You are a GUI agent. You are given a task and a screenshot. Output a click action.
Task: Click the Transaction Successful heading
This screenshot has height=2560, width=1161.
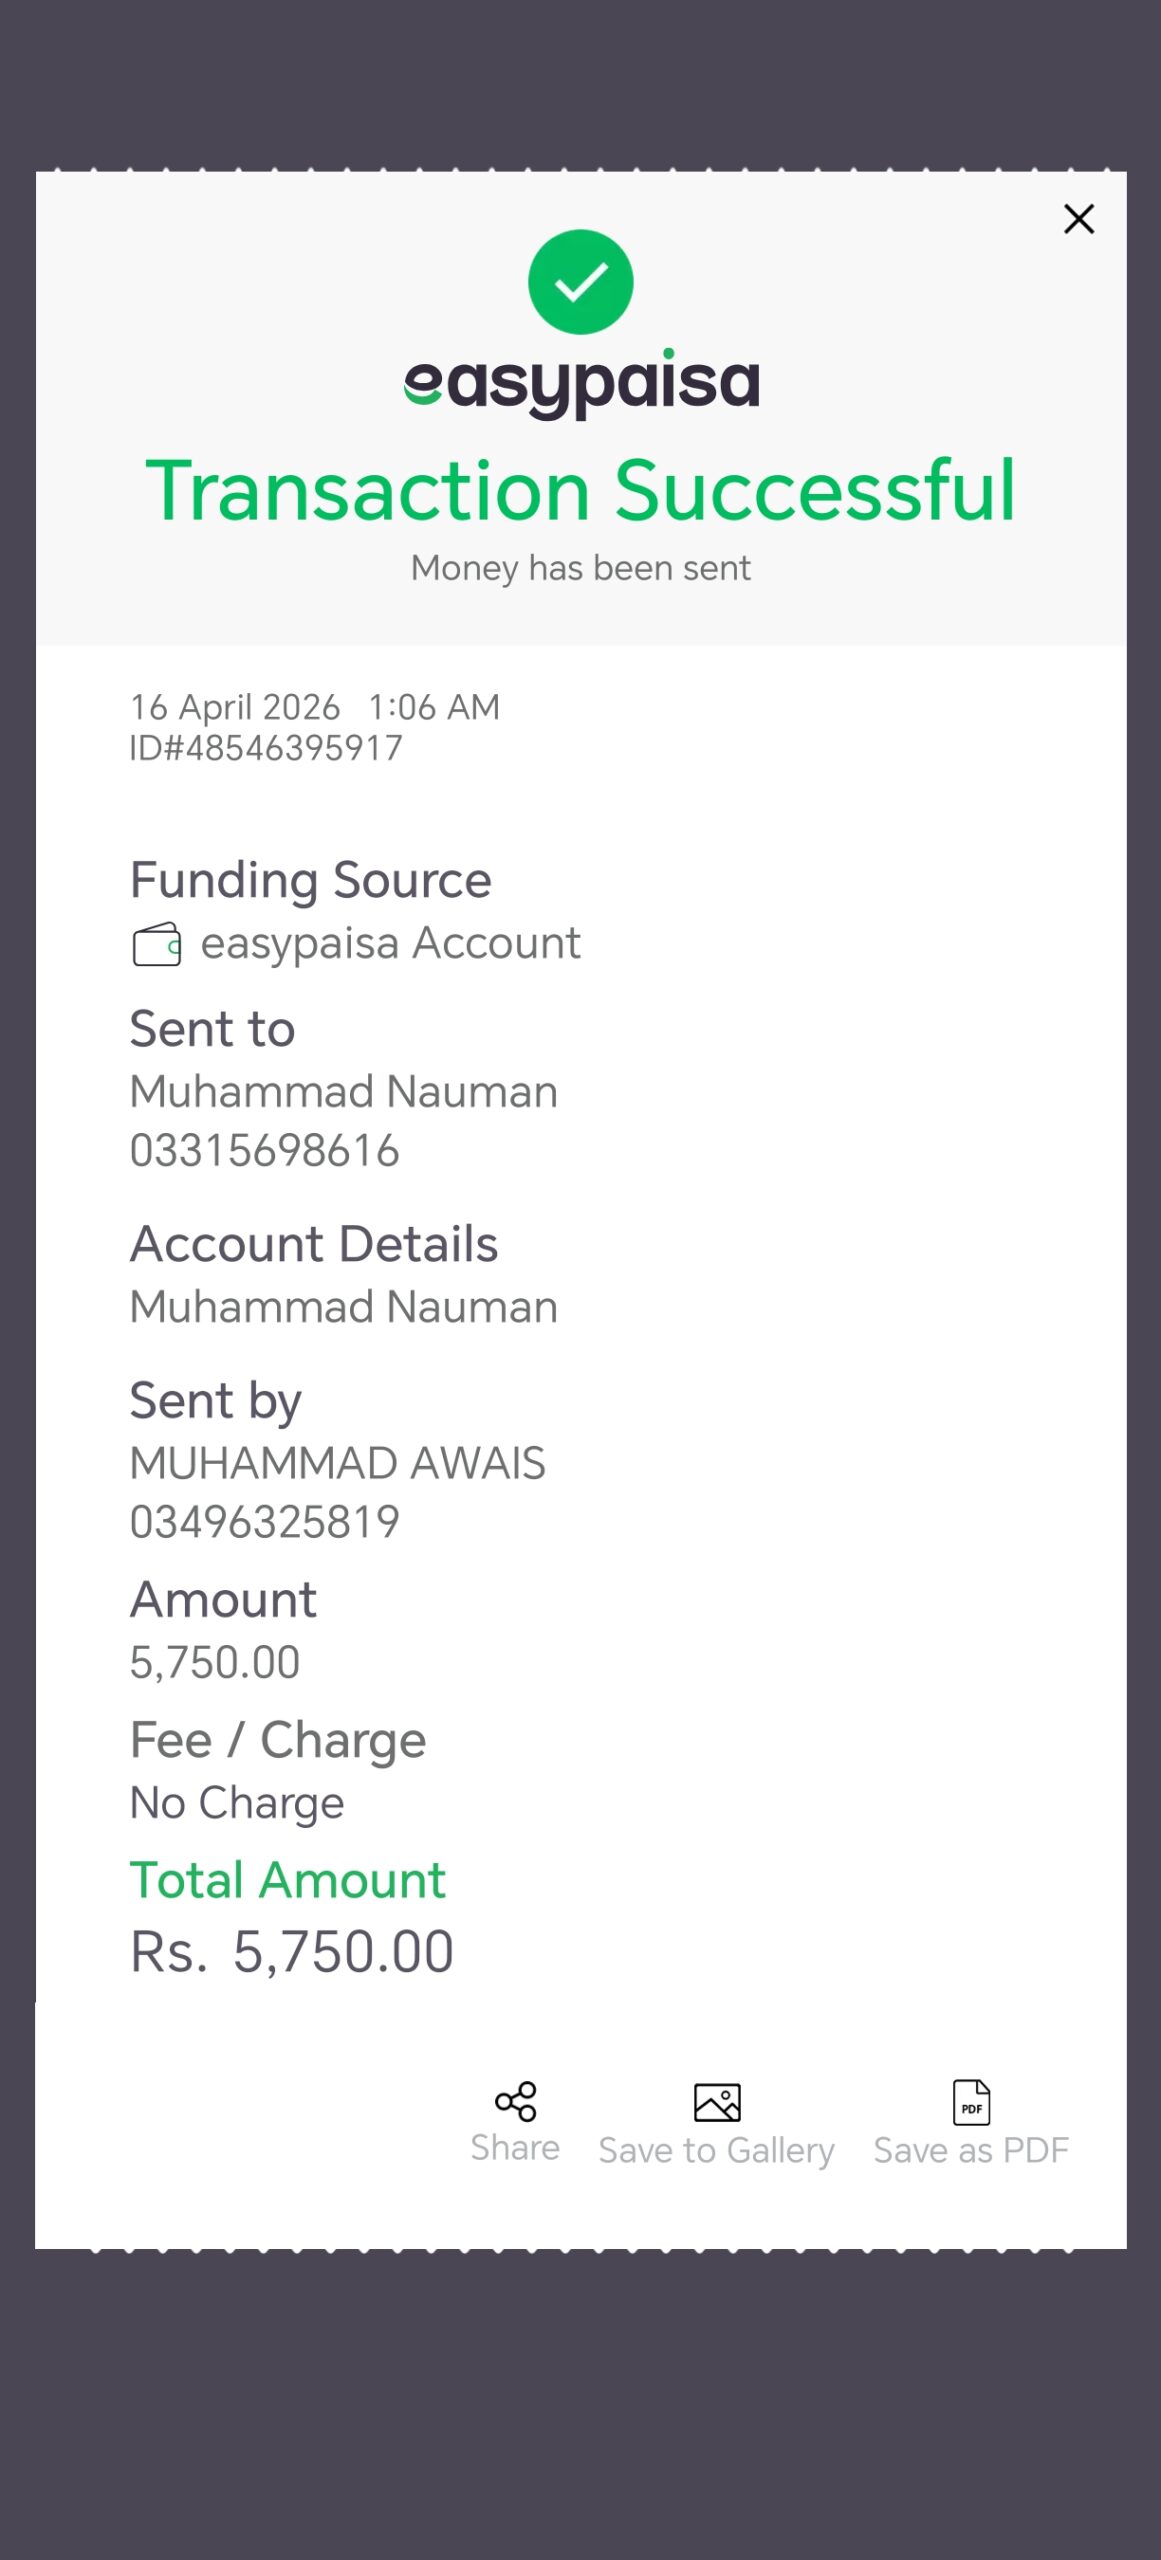point(580,490)
